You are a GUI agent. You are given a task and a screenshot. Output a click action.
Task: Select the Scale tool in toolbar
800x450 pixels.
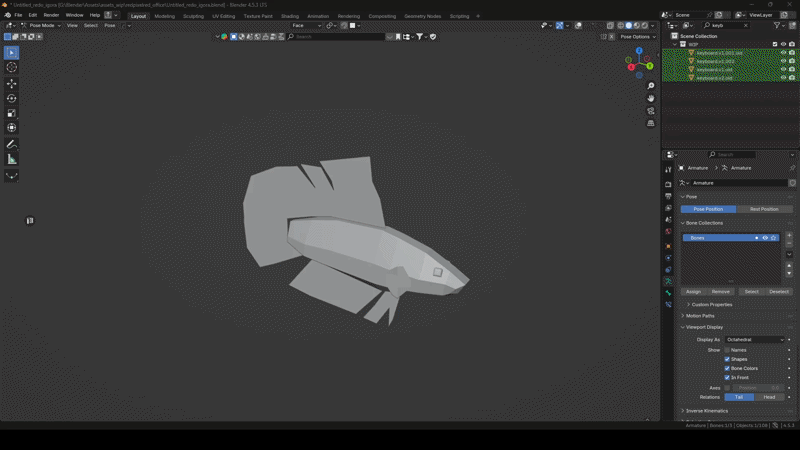tap(12, 113)
